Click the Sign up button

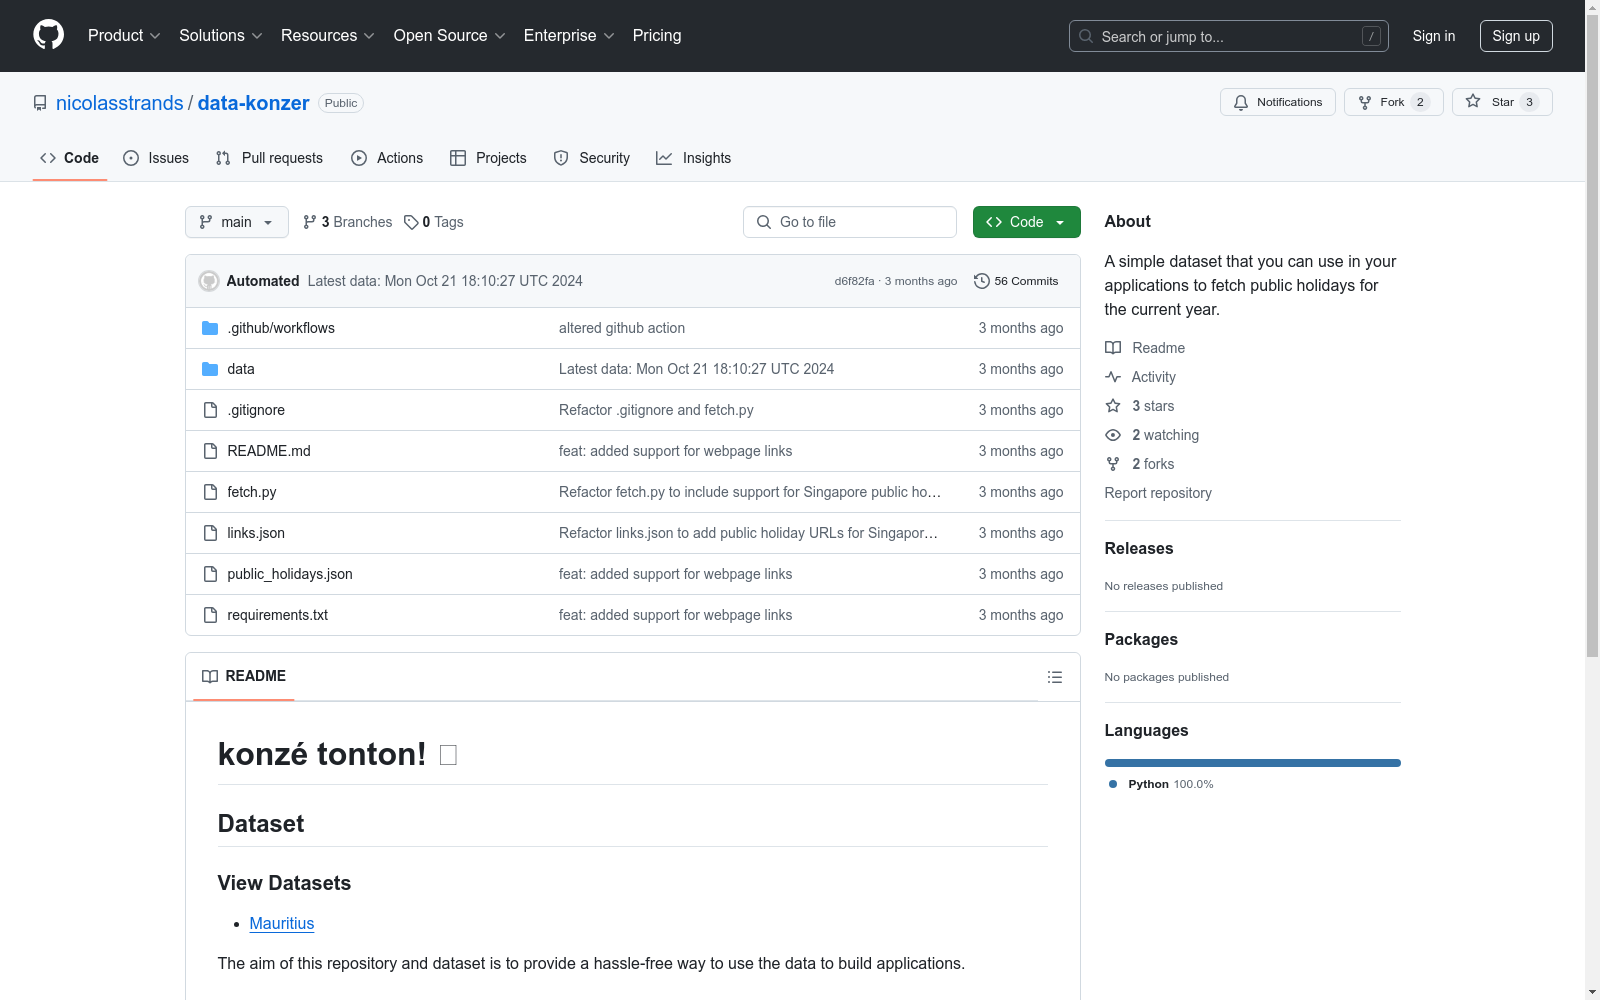1516,36
